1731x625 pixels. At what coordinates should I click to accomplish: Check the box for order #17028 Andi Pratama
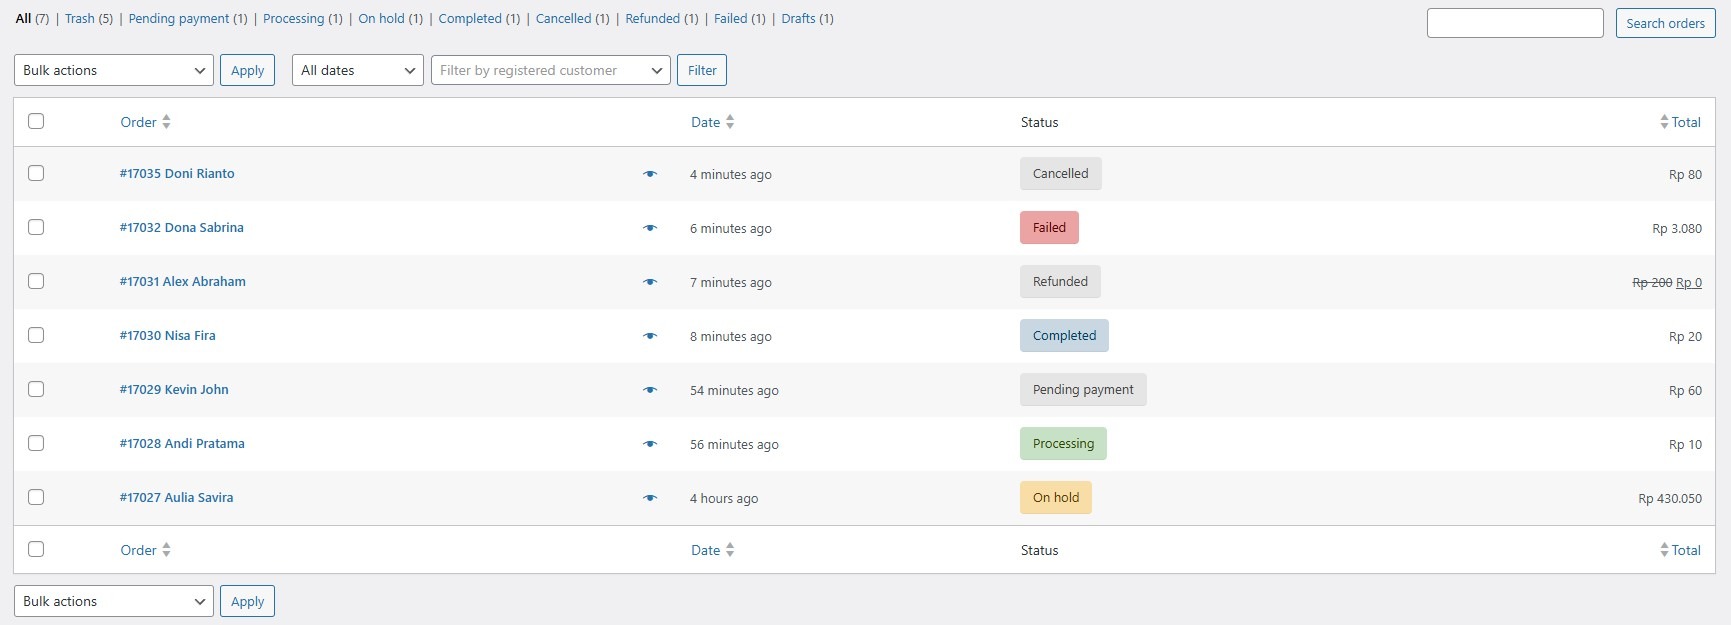click(36, 443)
